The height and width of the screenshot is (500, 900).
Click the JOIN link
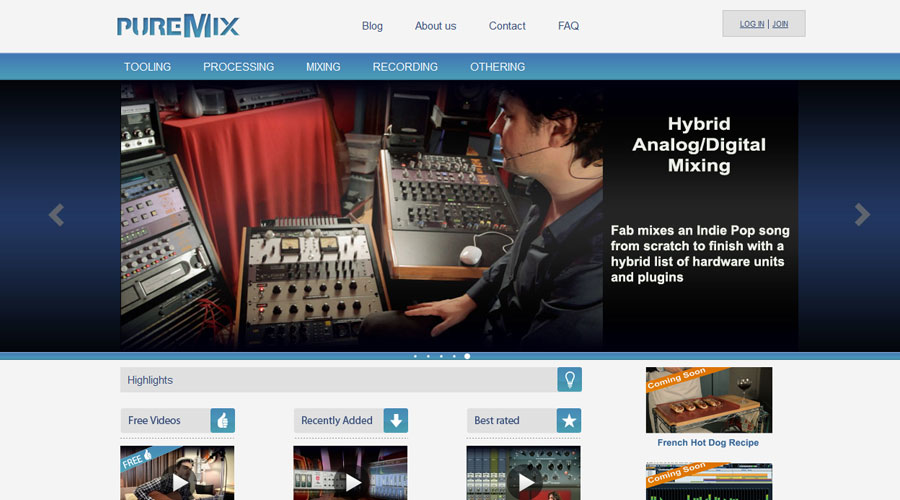[780, 24]
